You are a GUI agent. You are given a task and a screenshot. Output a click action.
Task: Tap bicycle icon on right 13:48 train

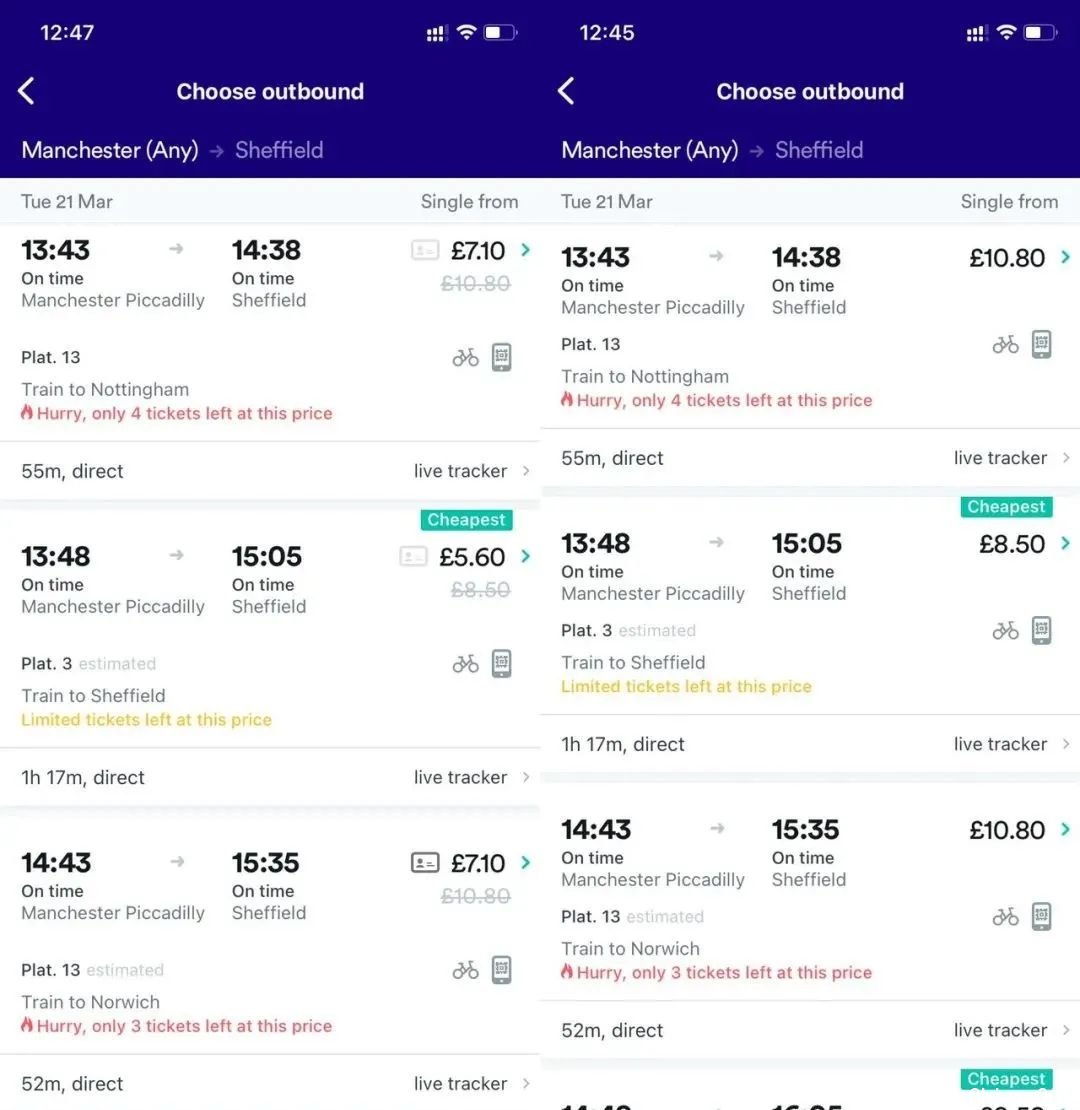[1006, 630]
